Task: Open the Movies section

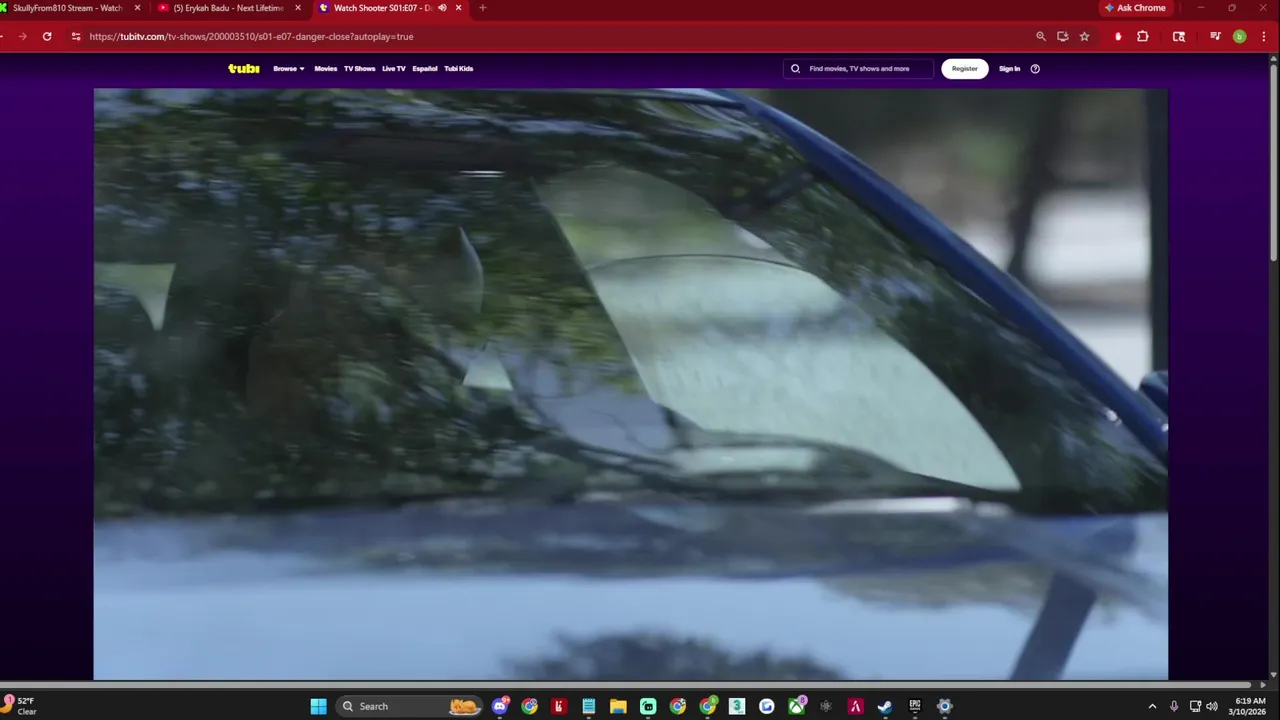Action: (x=326, y=69)
